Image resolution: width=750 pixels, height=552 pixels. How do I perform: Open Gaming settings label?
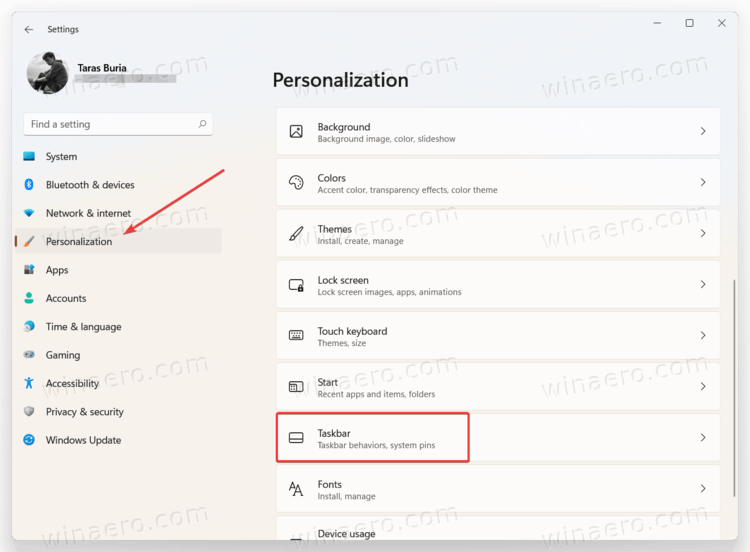pyautogui.click(x=63, y=355)
